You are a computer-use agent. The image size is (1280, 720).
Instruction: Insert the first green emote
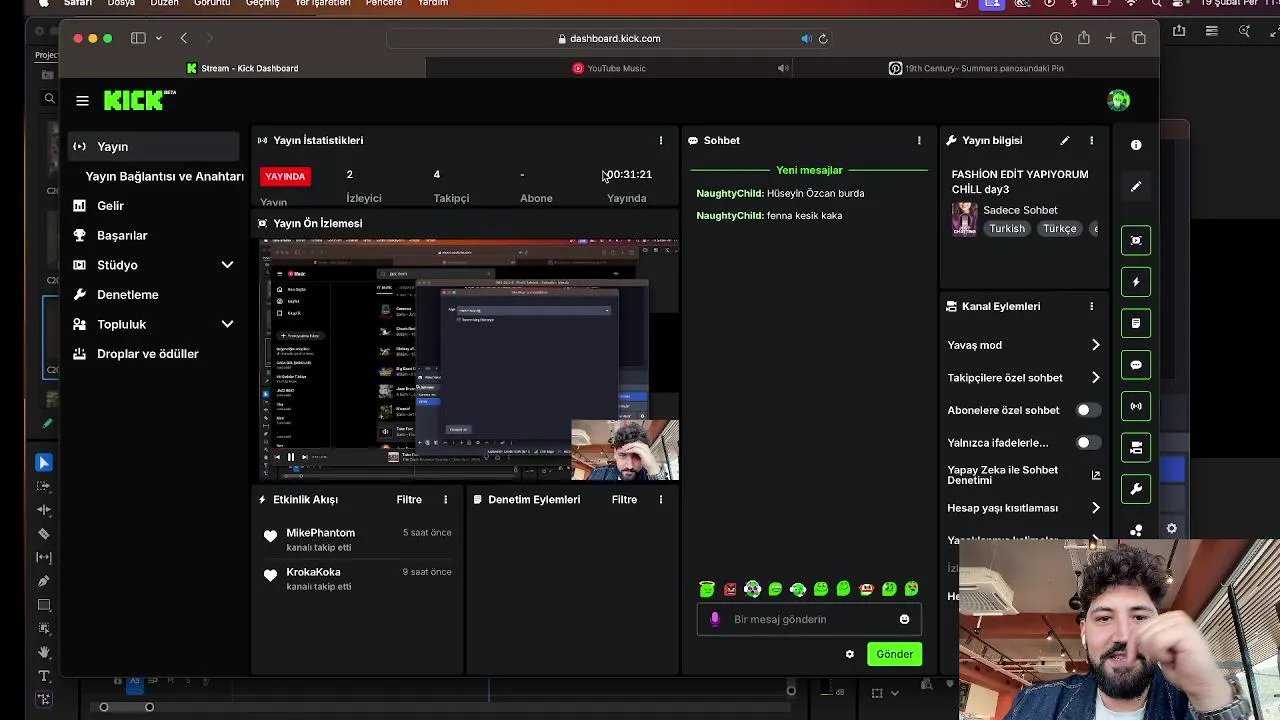pyautogui.click(x=707, y=589)
